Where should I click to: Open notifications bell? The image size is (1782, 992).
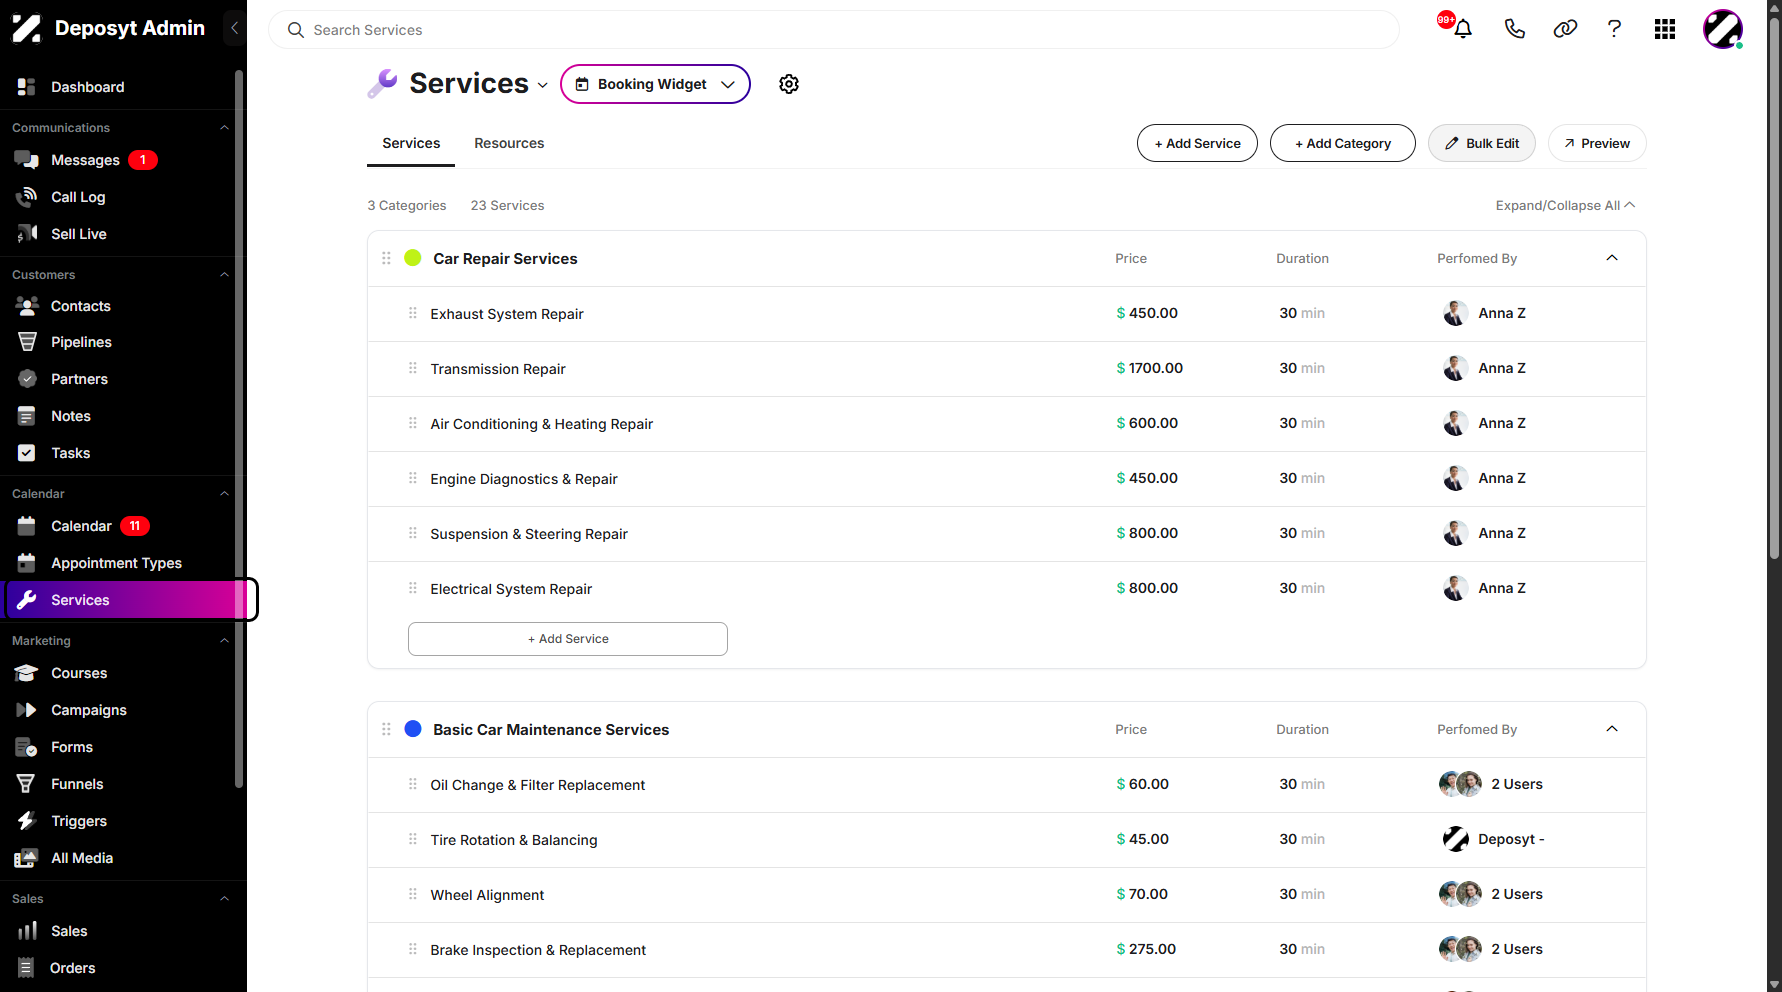tap(1462, 29)
